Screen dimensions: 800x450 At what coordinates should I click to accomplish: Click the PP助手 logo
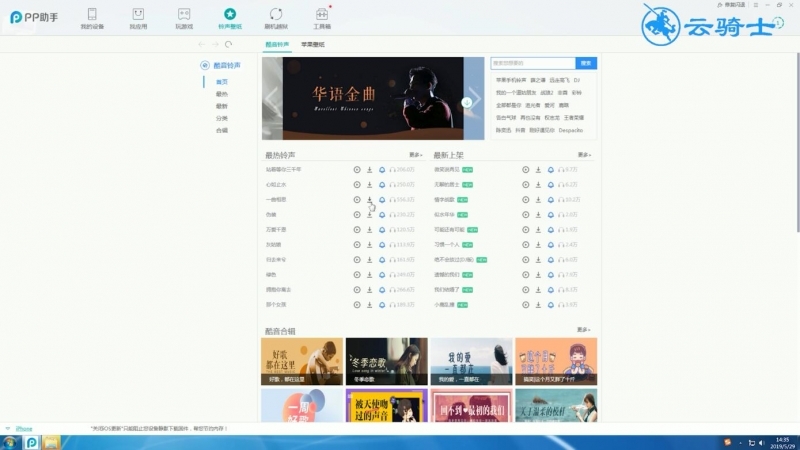click(34, 17)
